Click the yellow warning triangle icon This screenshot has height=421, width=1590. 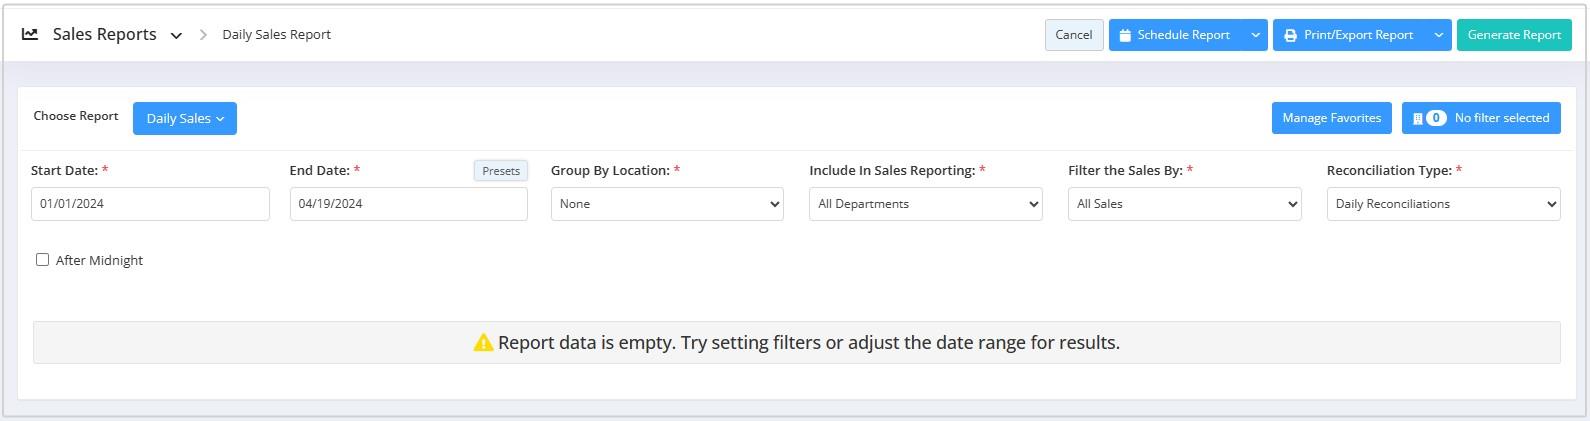point(483,343)
